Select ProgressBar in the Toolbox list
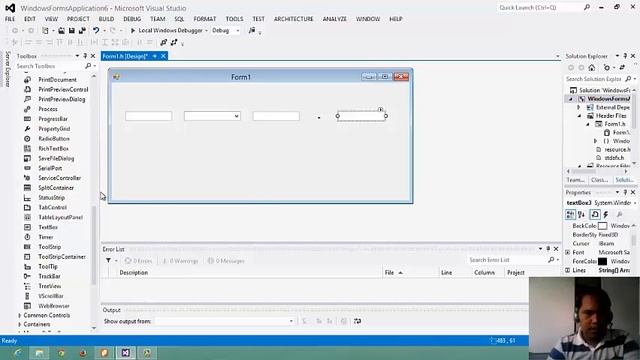Viewport: 640px width, 360px height. click(x=53, y=119)
